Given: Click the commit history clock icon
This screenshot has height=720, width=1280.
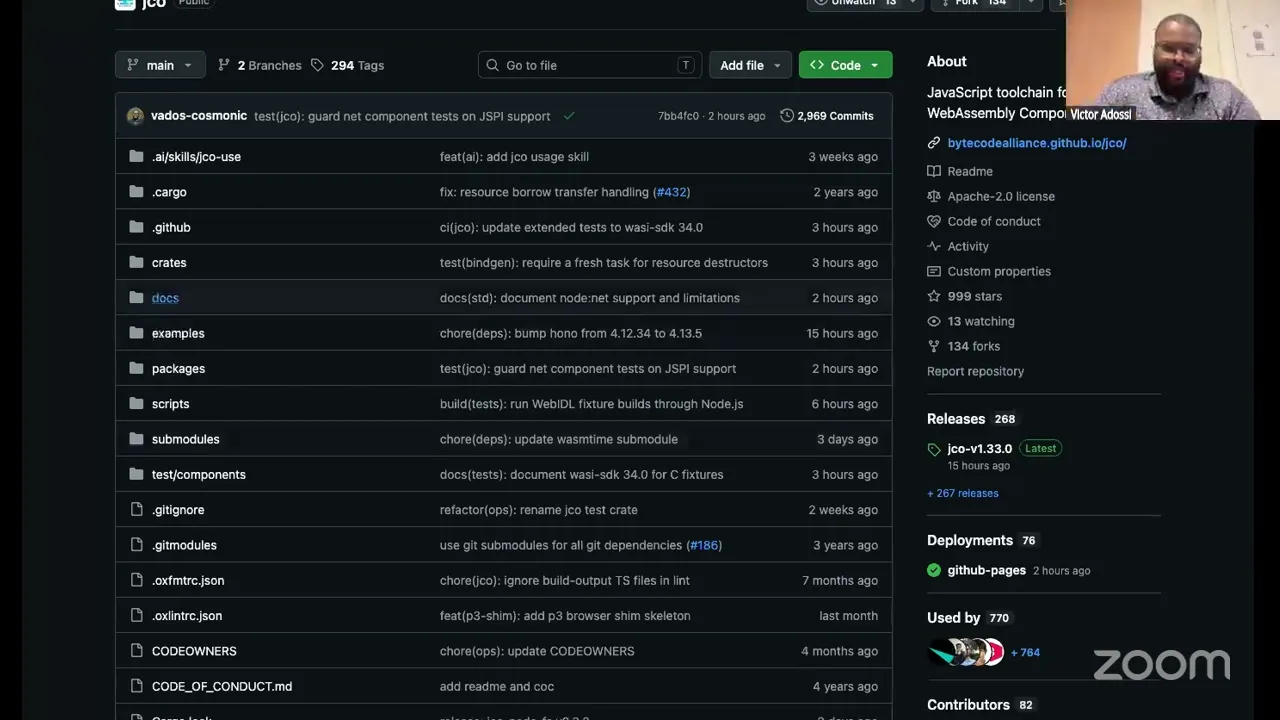Looking at the screenshot, I should [x=787, y=116].
